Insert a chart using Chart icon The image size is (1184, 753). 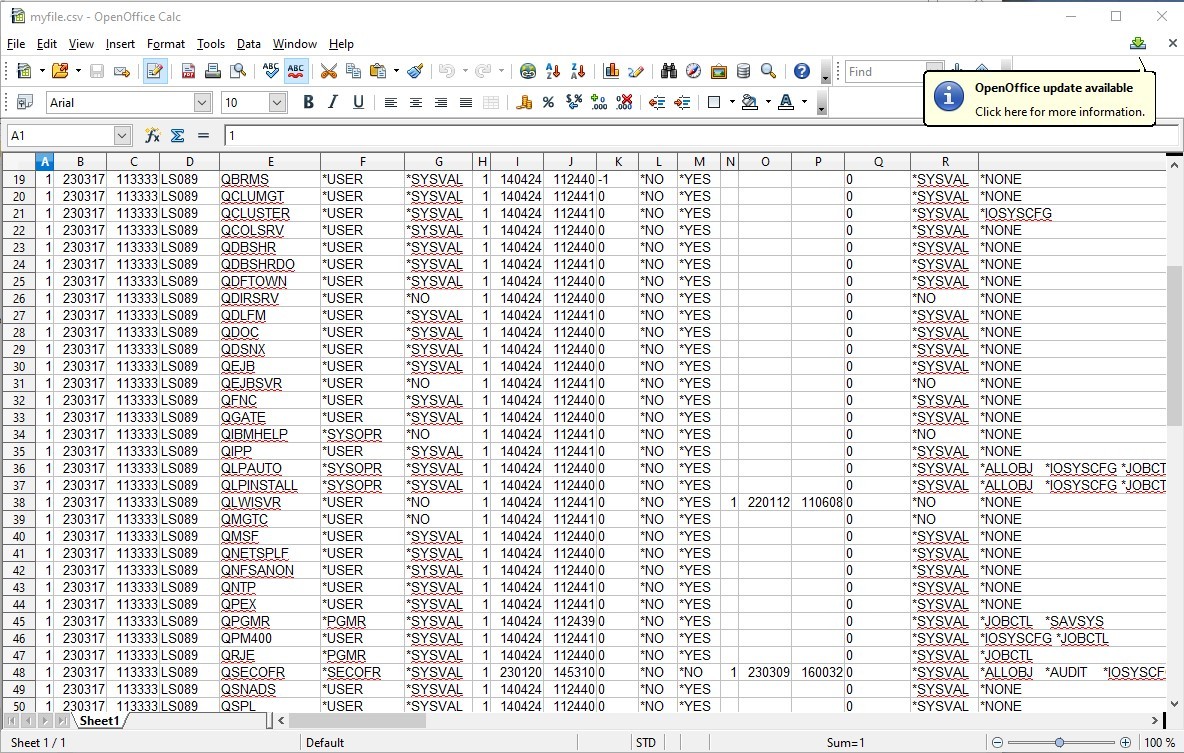point(611,71)
